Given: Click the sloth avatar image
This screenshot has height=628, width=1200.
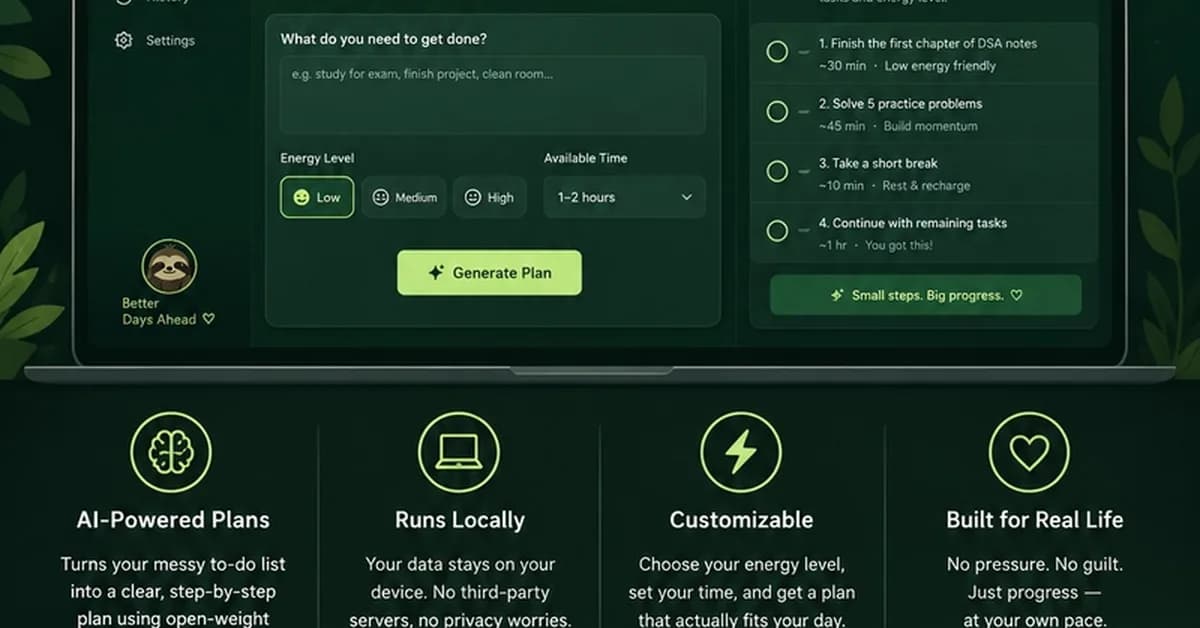Looking at the screenshot, I should [170, 266].
